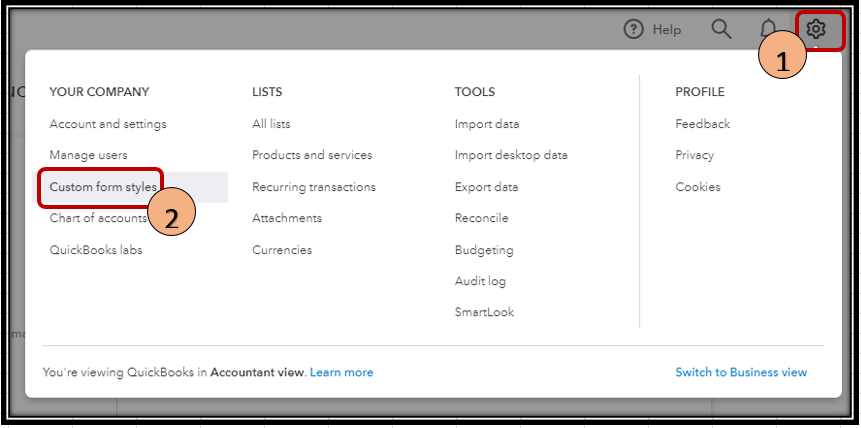Open the Feedback option

pyautogui.click(x=702, y=124)
